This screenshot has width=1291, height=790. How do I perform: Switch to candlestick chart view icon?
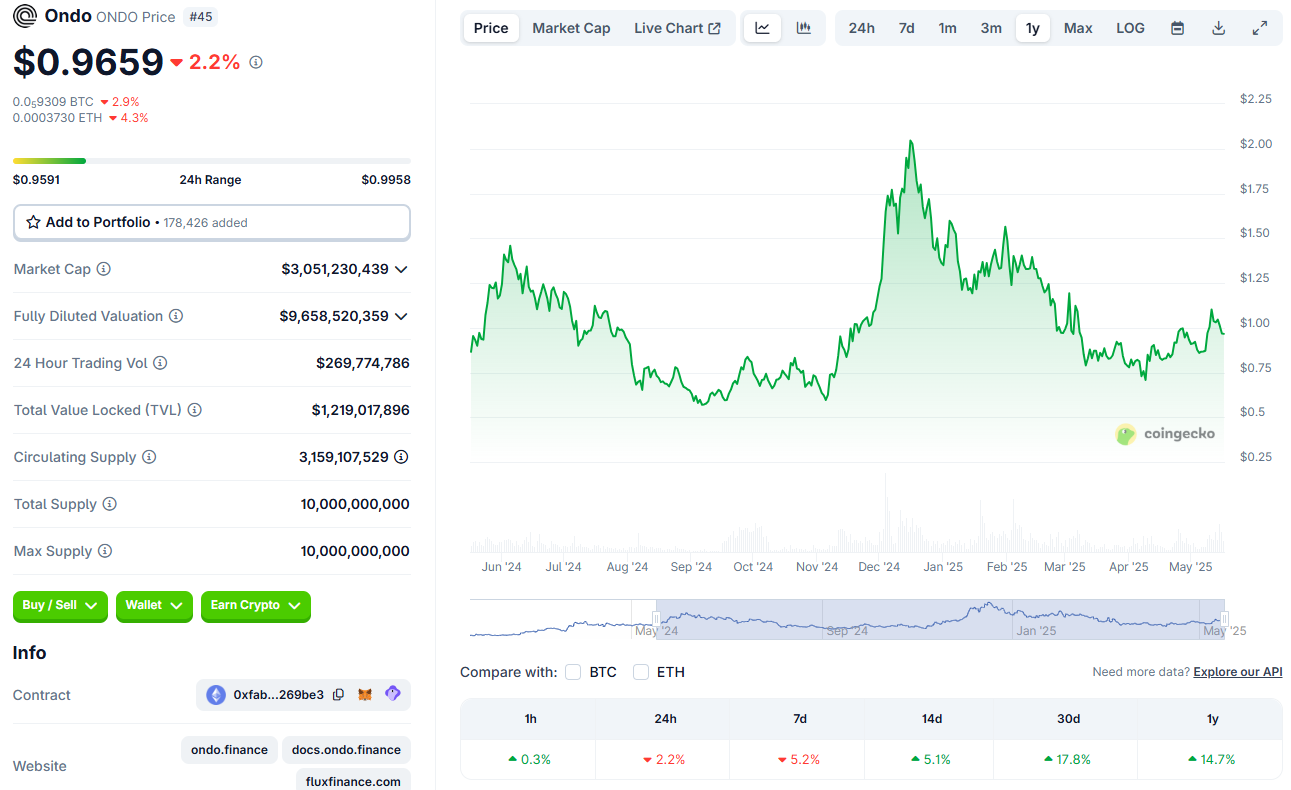pos(804,28)
